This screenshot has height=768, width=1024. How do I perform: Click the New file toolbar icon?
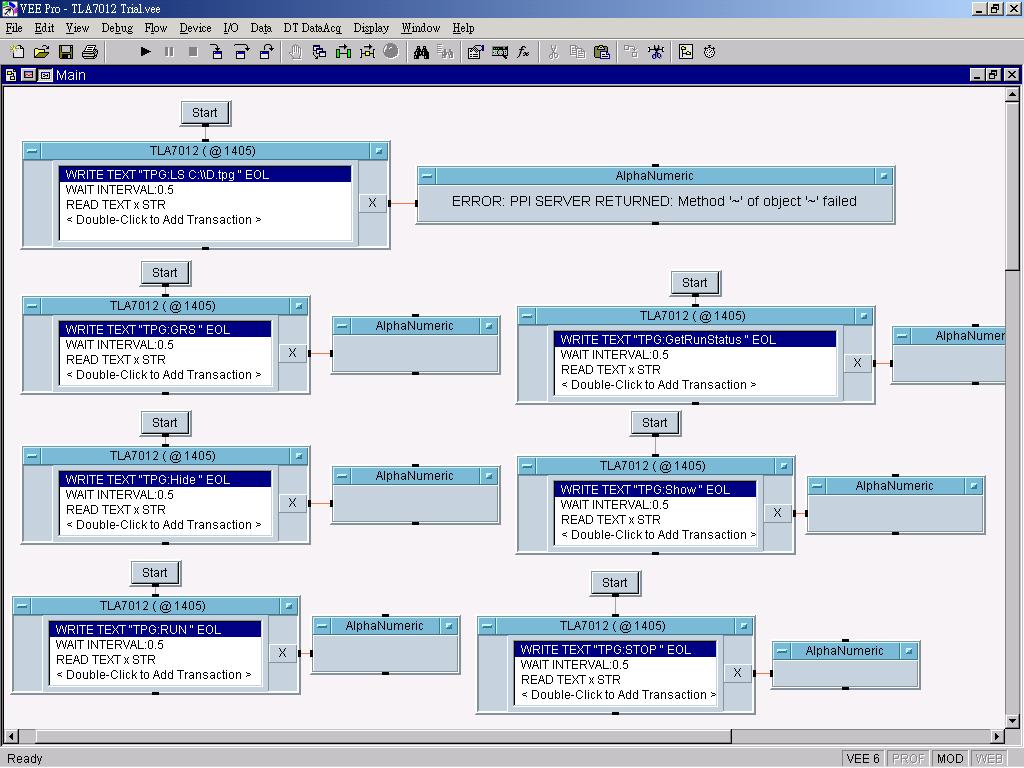[x=18, y=52]
